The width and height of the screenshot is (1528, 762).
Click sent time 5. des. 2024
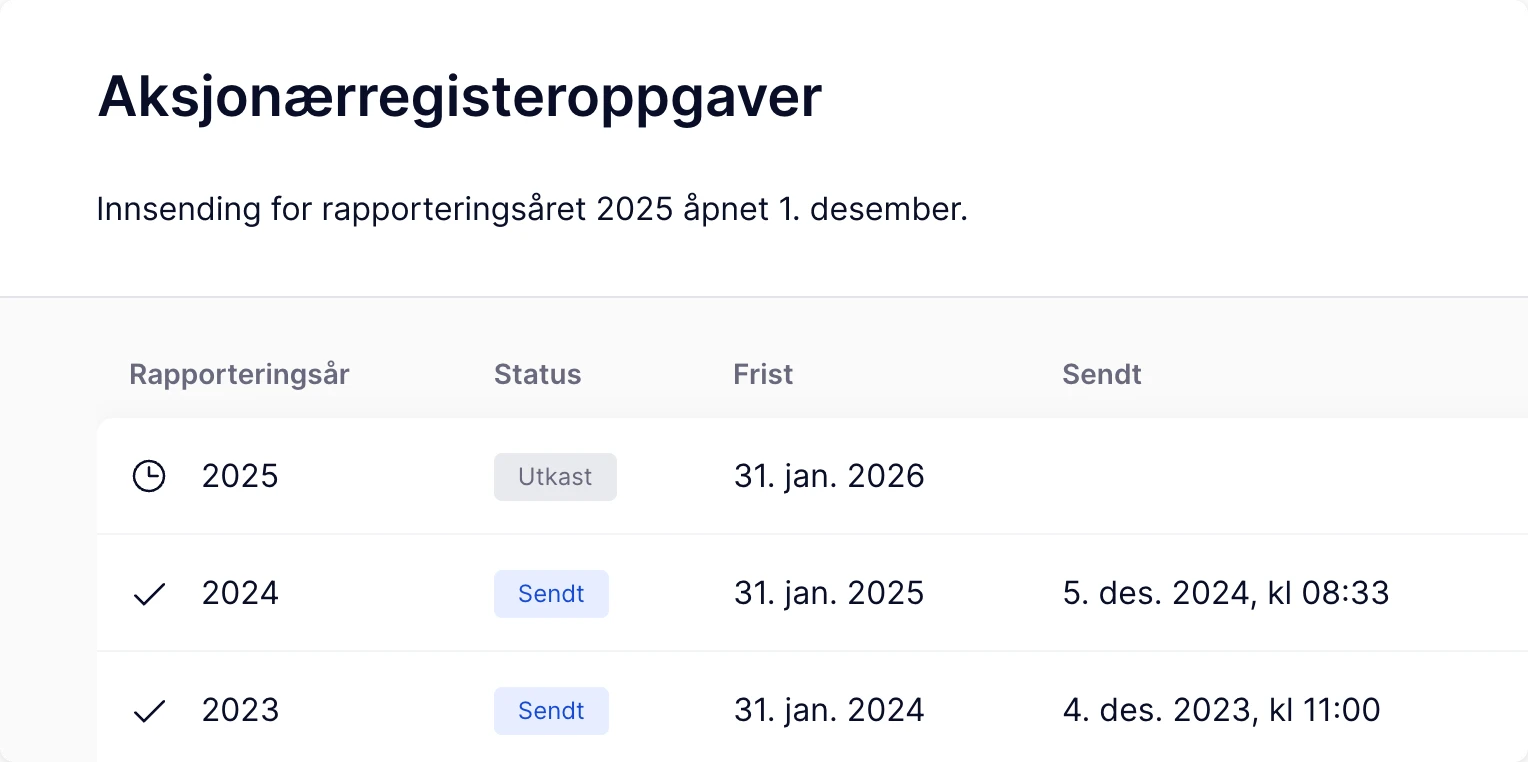pos(1225,594)
